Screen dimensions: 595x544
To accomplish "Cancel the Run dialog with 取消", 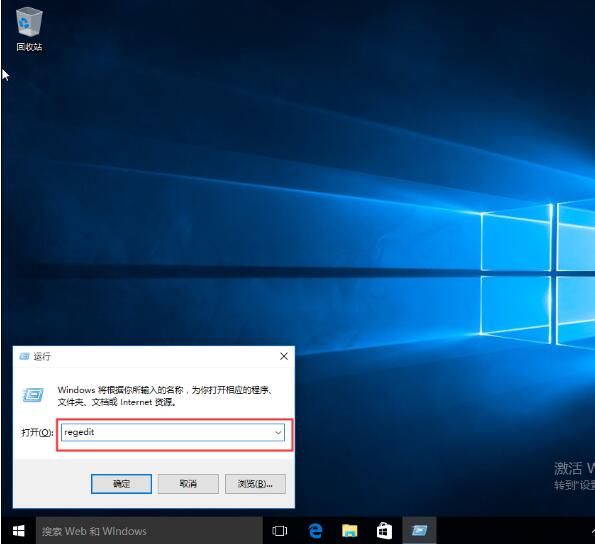I will click(x=188, y=484).
